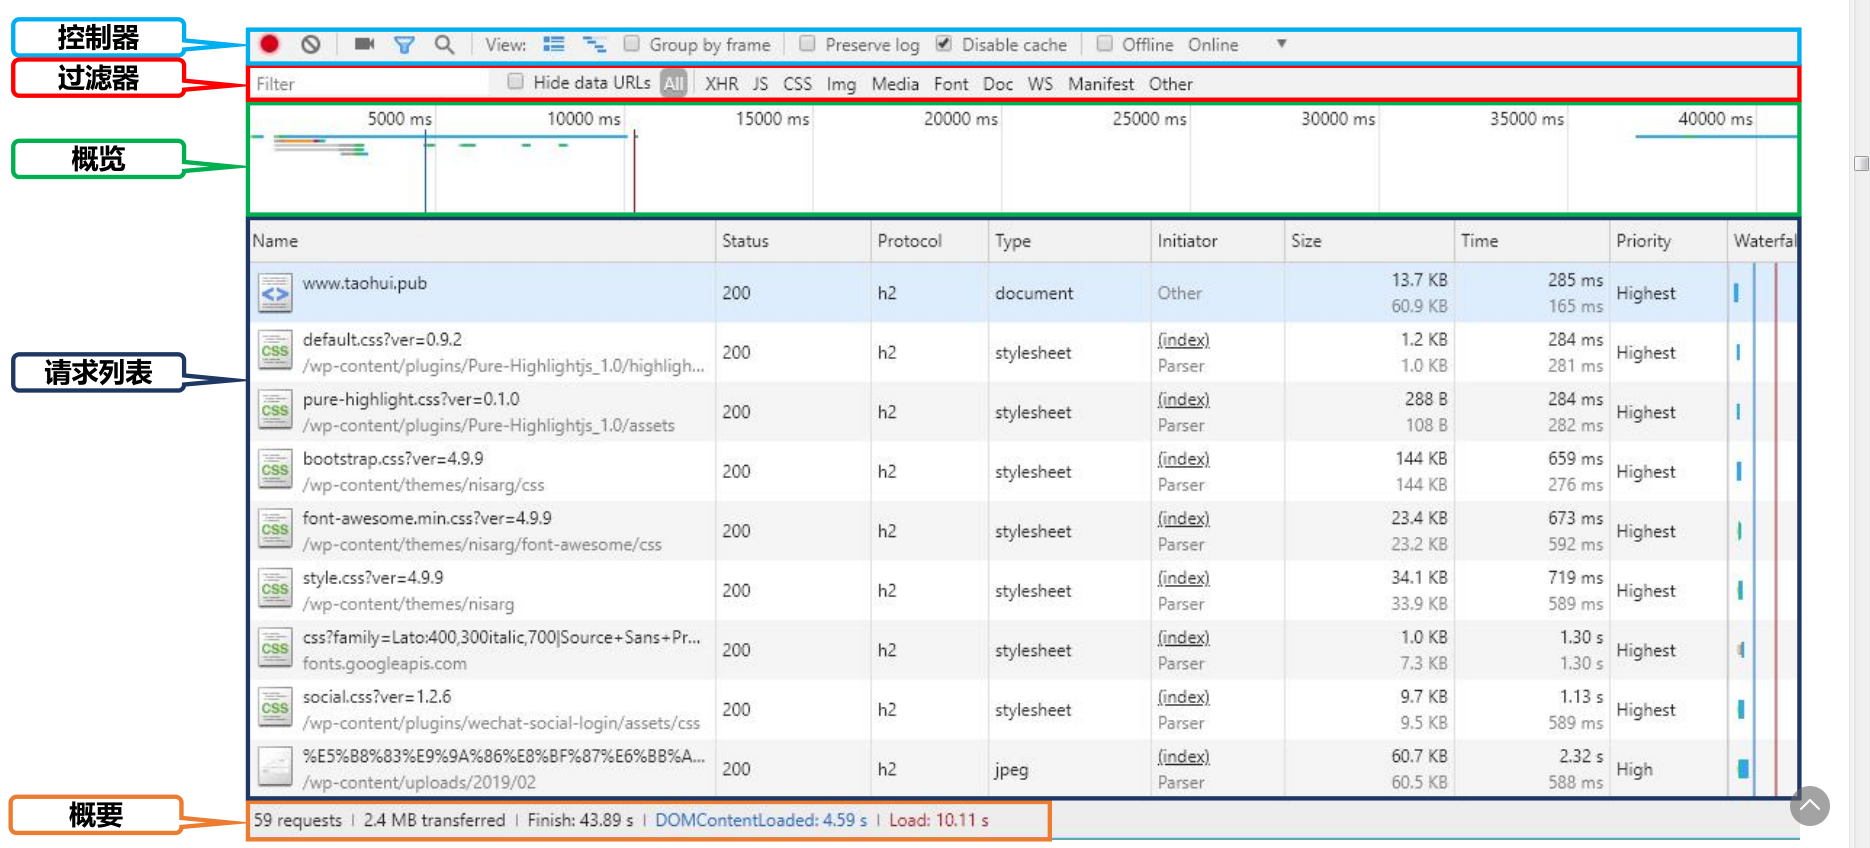
Task: Enable Hide data URLs checkbox
Action: click(516, 82)
